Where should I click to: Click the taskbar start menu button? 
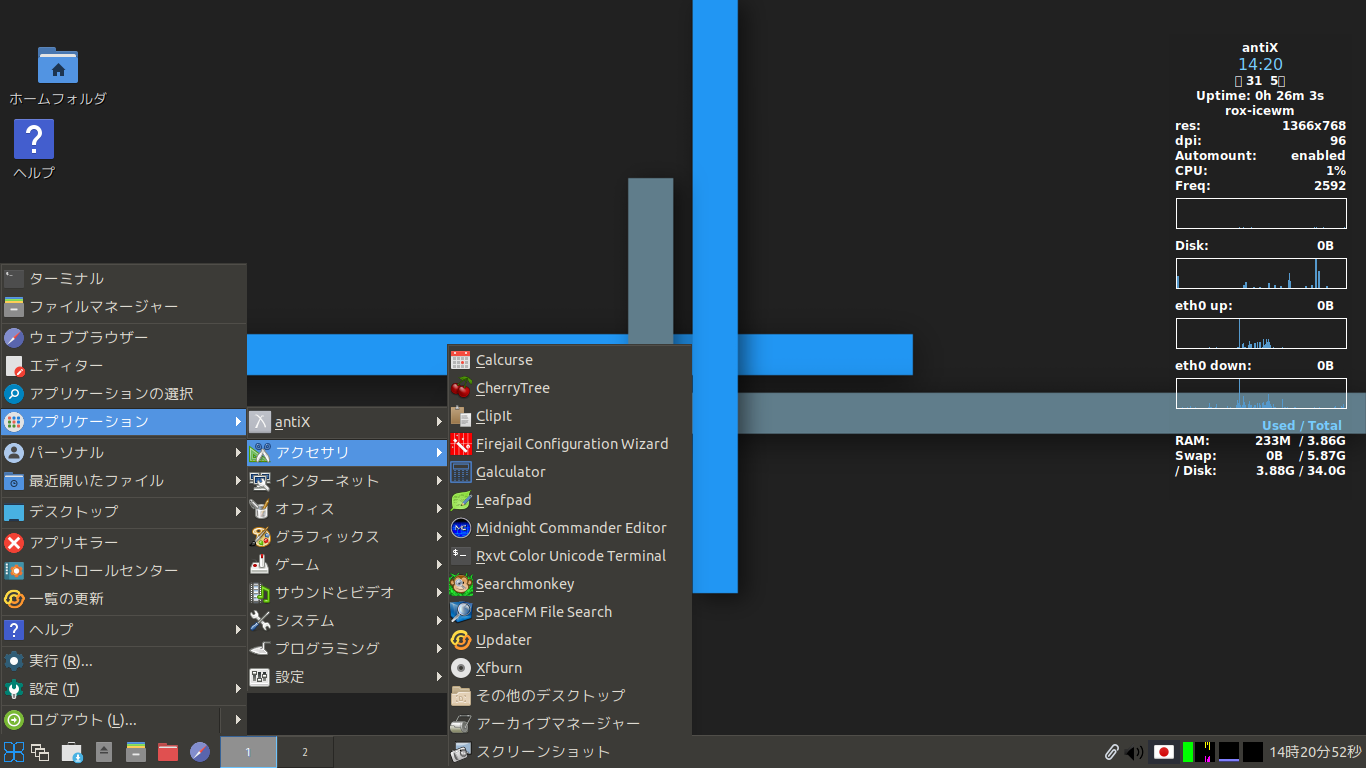pos(14,752)
